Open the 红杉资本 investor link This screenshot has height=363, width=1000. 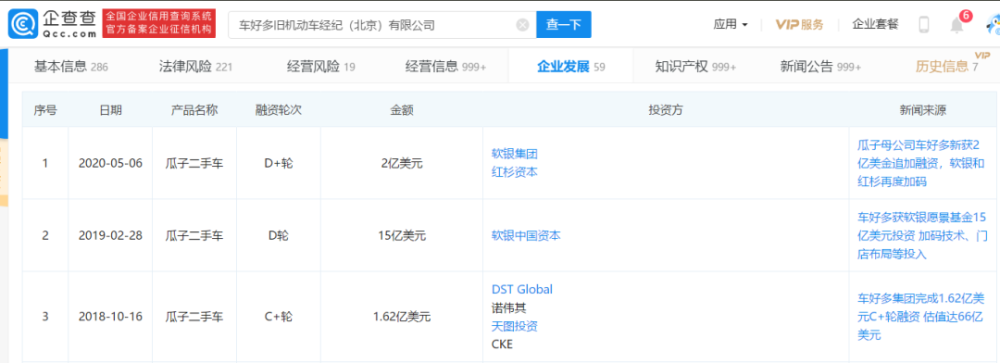coord(514,173)
